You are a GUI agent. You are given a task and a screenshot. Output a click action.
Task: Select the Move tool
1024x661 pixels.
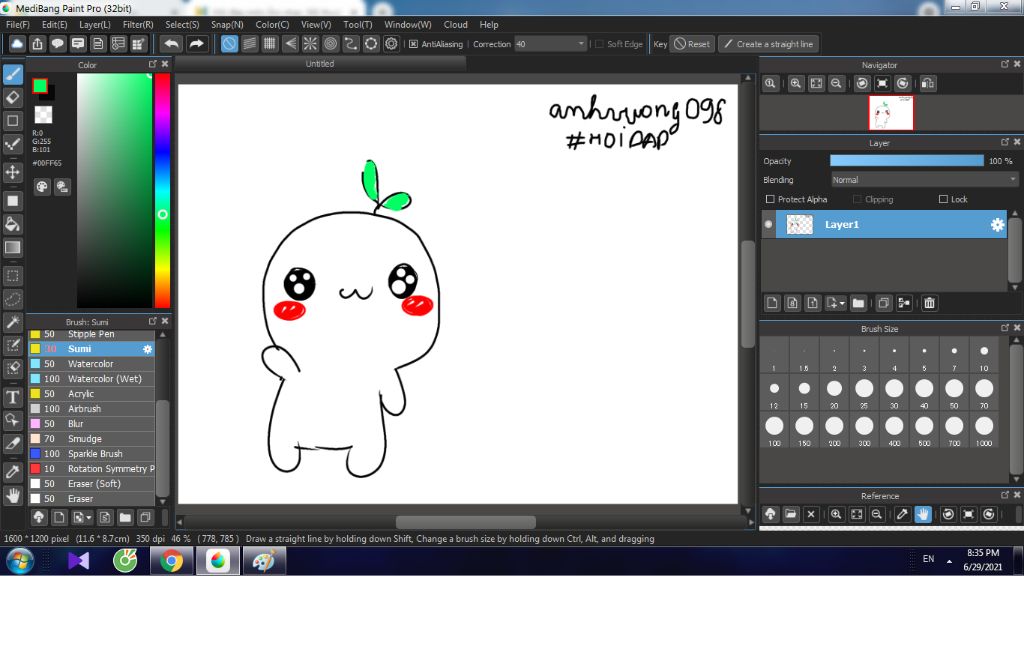pyautogui.click(x=12, y=172)
